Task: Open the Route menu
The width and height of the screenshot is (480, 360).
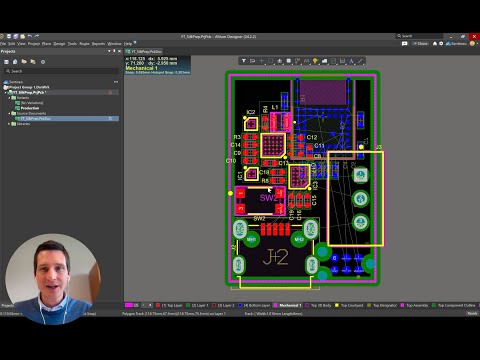Action: tap(84, 44)
